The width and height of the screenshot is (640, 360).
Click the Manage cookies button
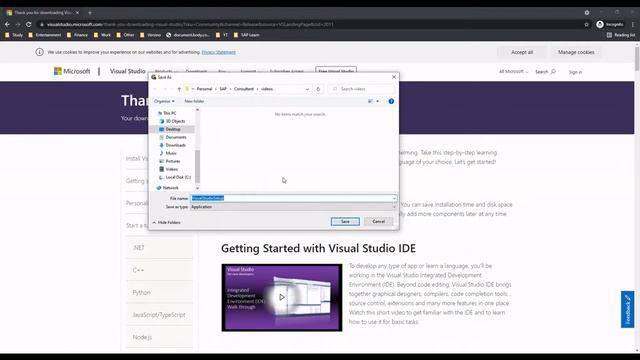coord(576,52)
